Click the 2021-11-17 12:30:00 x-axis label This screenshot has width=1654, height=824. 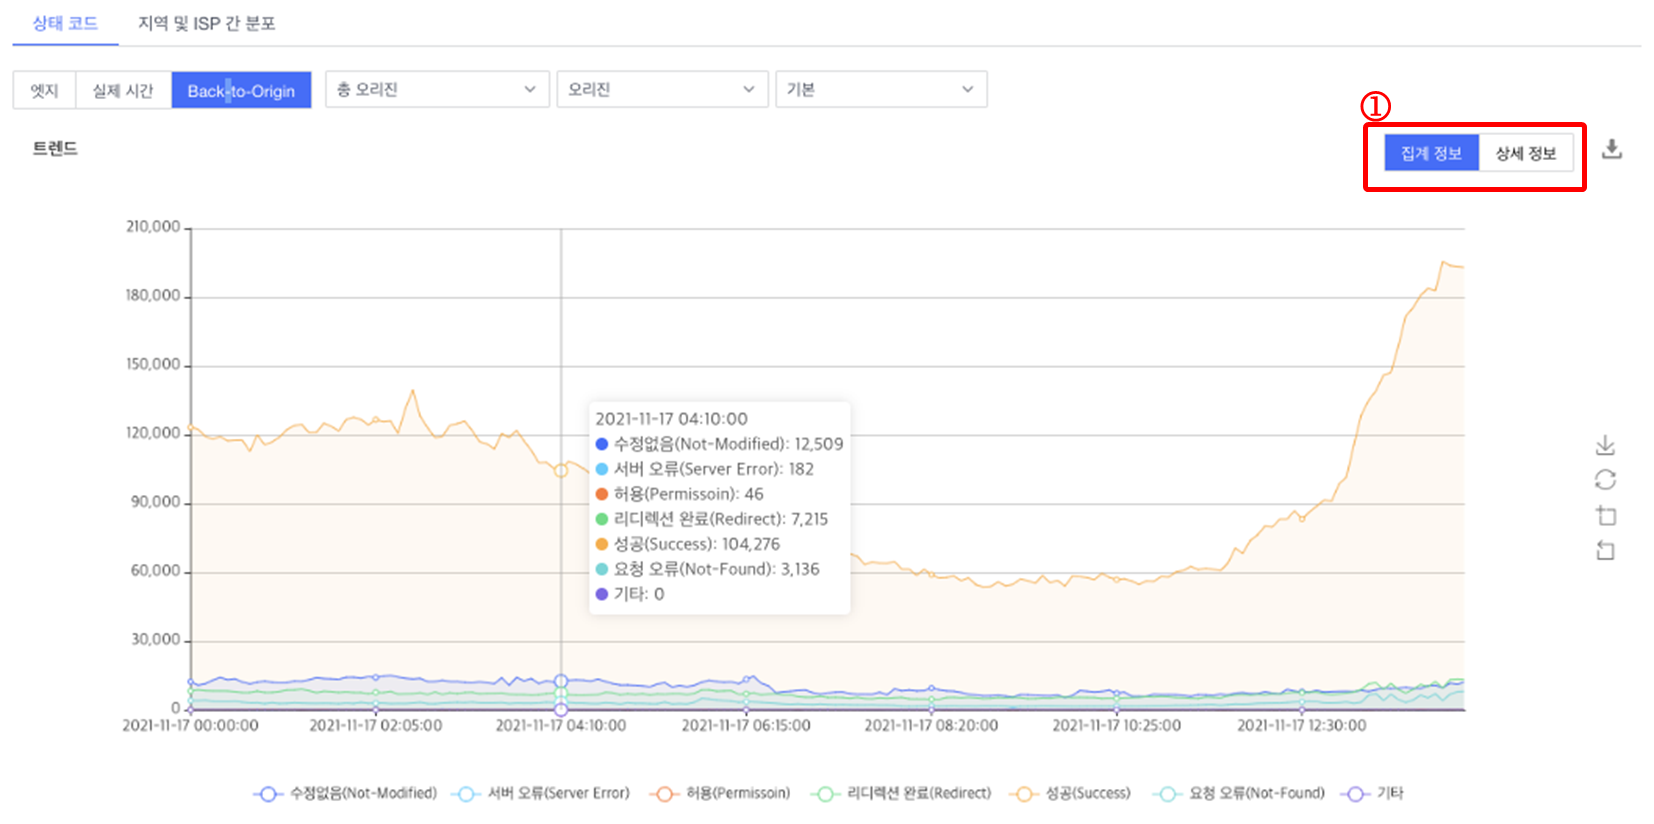coord(1301,725)
